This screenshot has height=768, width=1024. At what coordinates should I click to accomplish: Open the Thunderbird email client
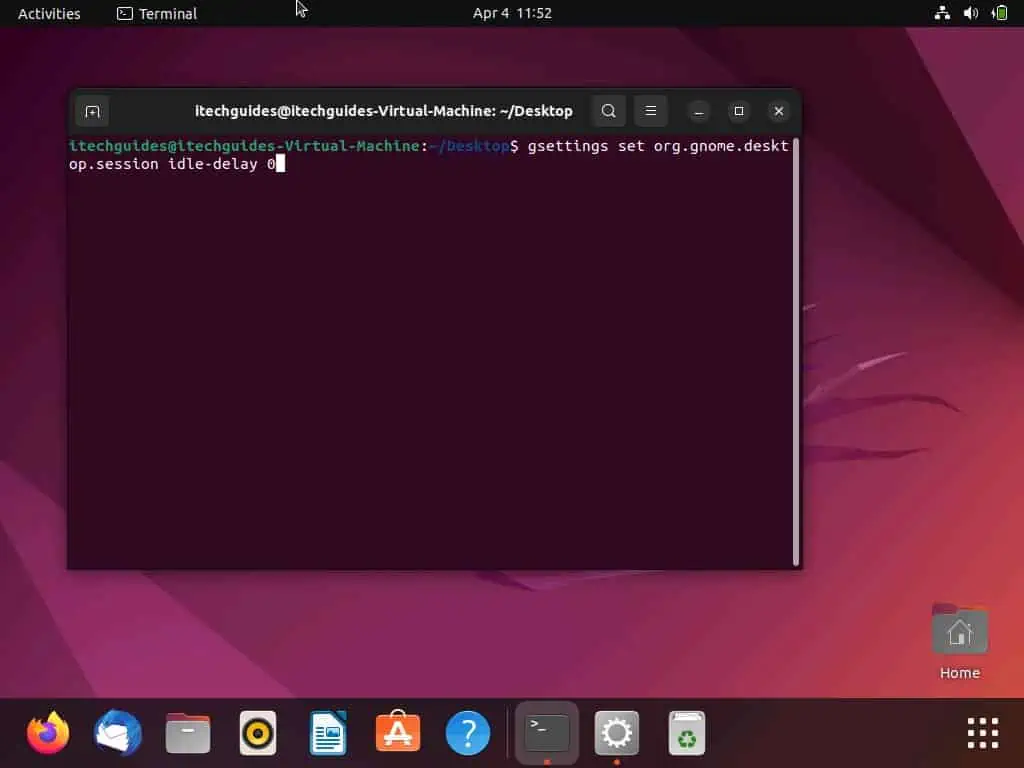coord(117,732)
